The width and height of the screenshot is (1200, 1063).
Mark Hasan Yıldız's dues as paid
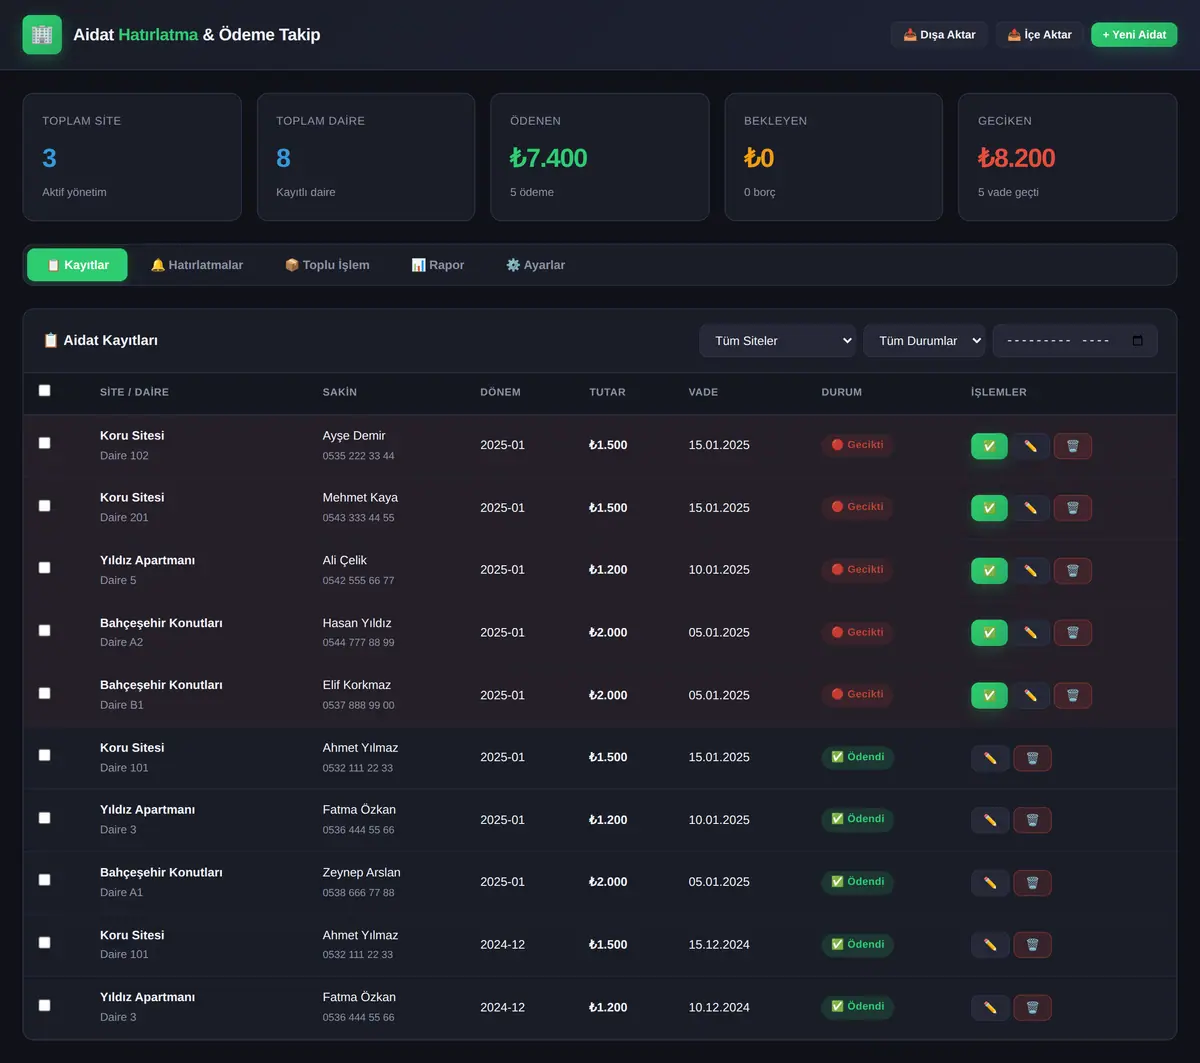click(989, 633)
